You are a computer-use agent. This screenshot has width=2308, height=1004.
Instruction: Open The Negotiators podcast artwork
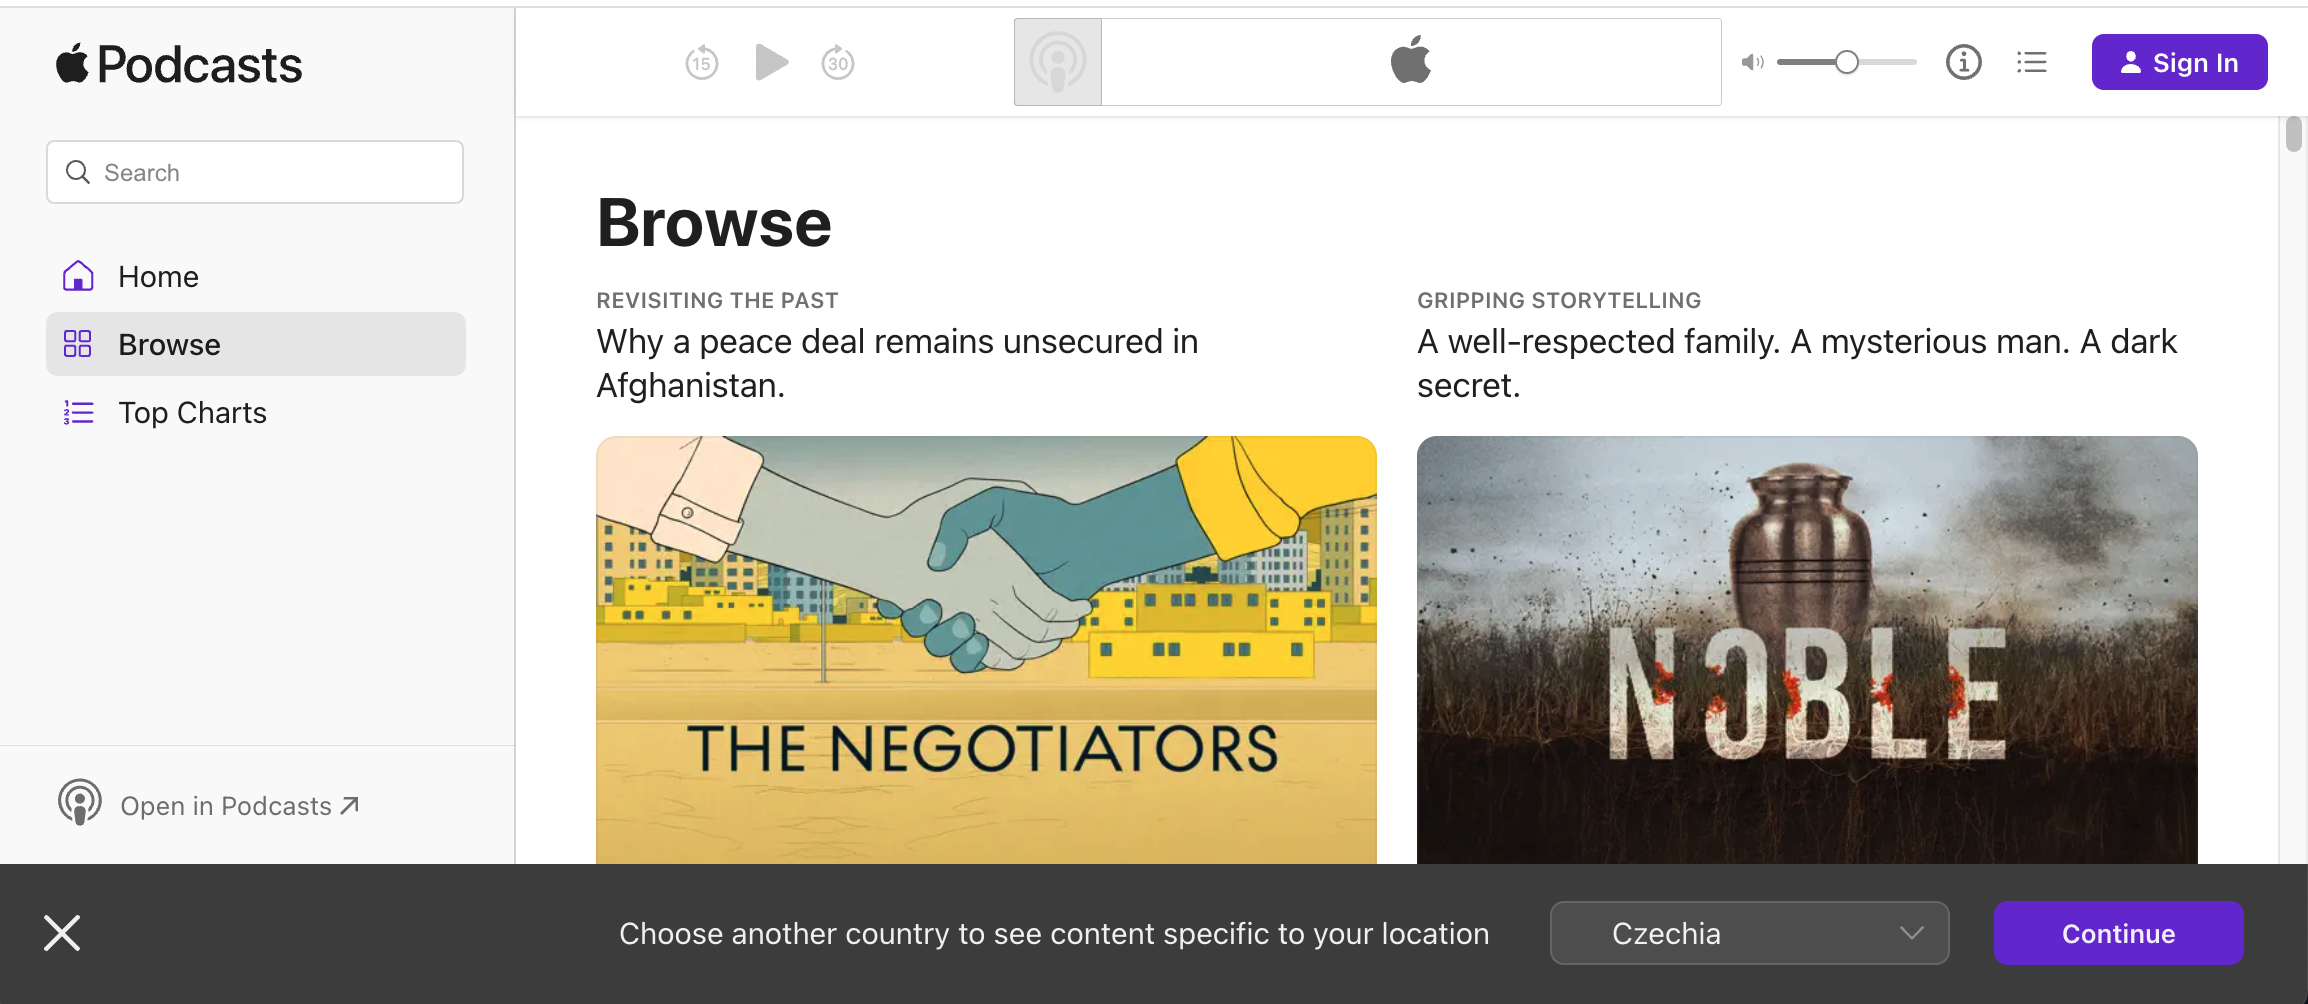(x=986, y=650)
